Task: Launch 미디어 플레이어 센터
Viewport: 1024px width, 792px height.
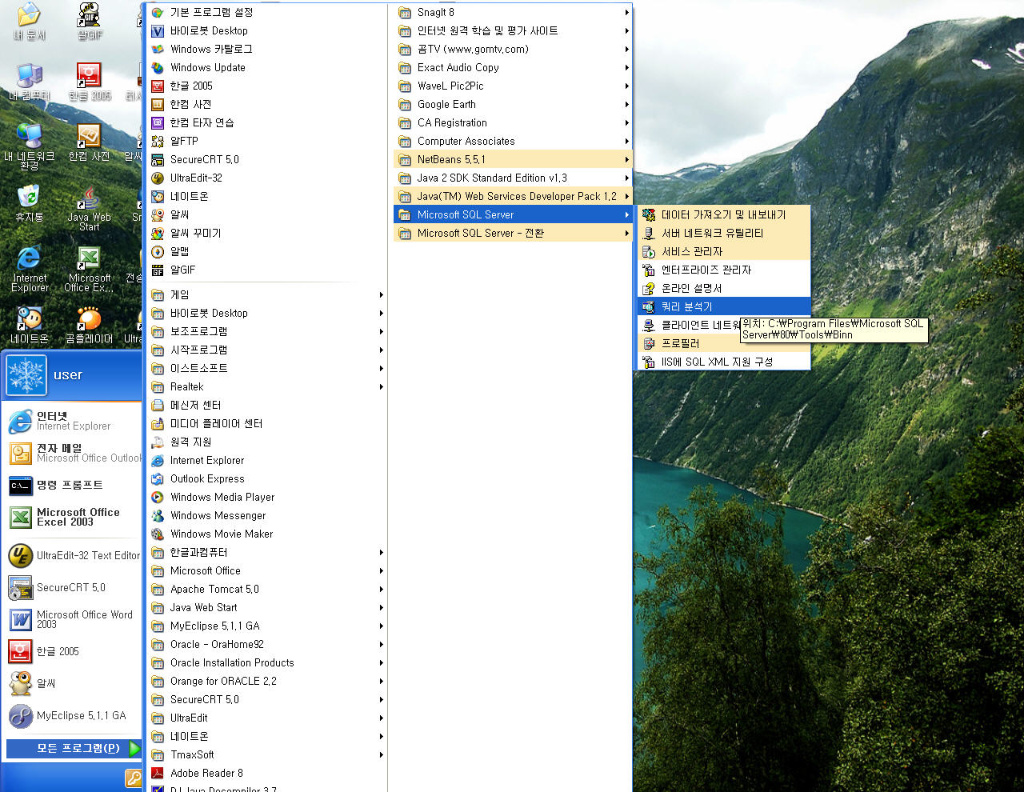Action: (266, 423)
